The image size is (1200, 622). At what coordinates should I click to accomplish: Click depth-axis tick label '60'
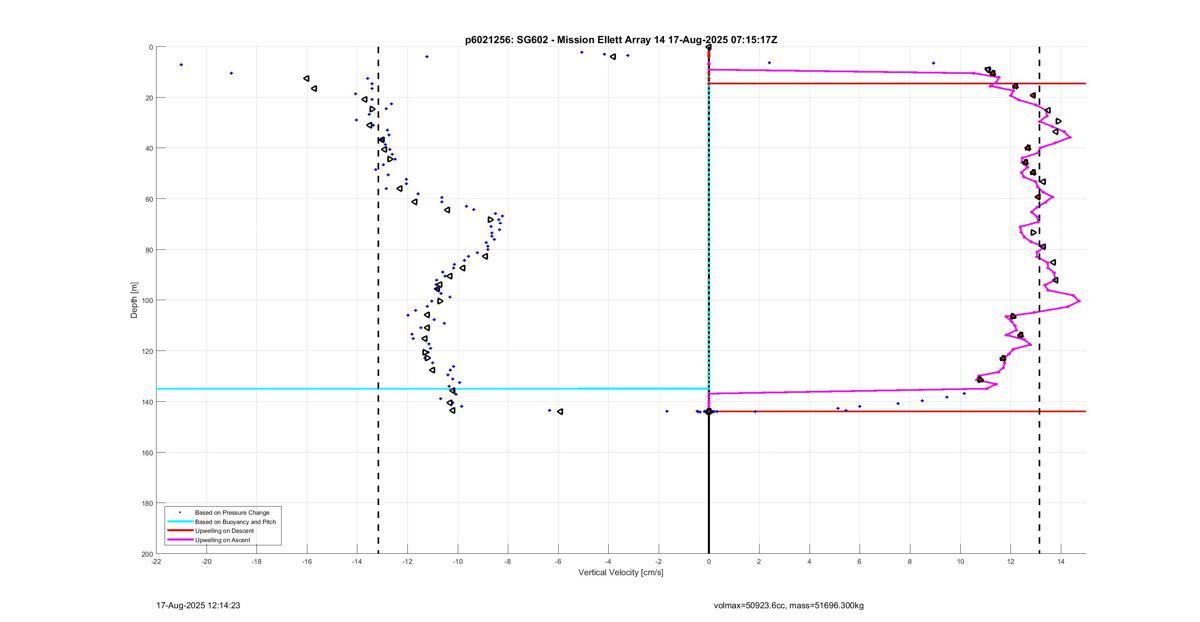coord(148,199)
